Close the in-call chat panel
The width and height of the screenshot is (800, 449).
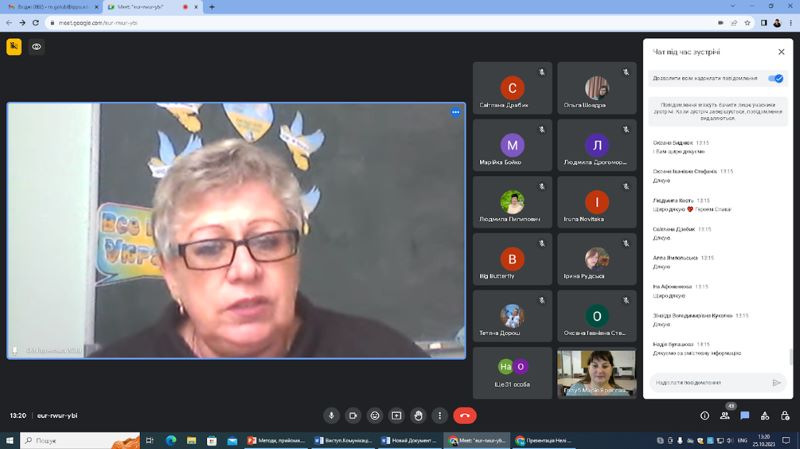(781, 52)
